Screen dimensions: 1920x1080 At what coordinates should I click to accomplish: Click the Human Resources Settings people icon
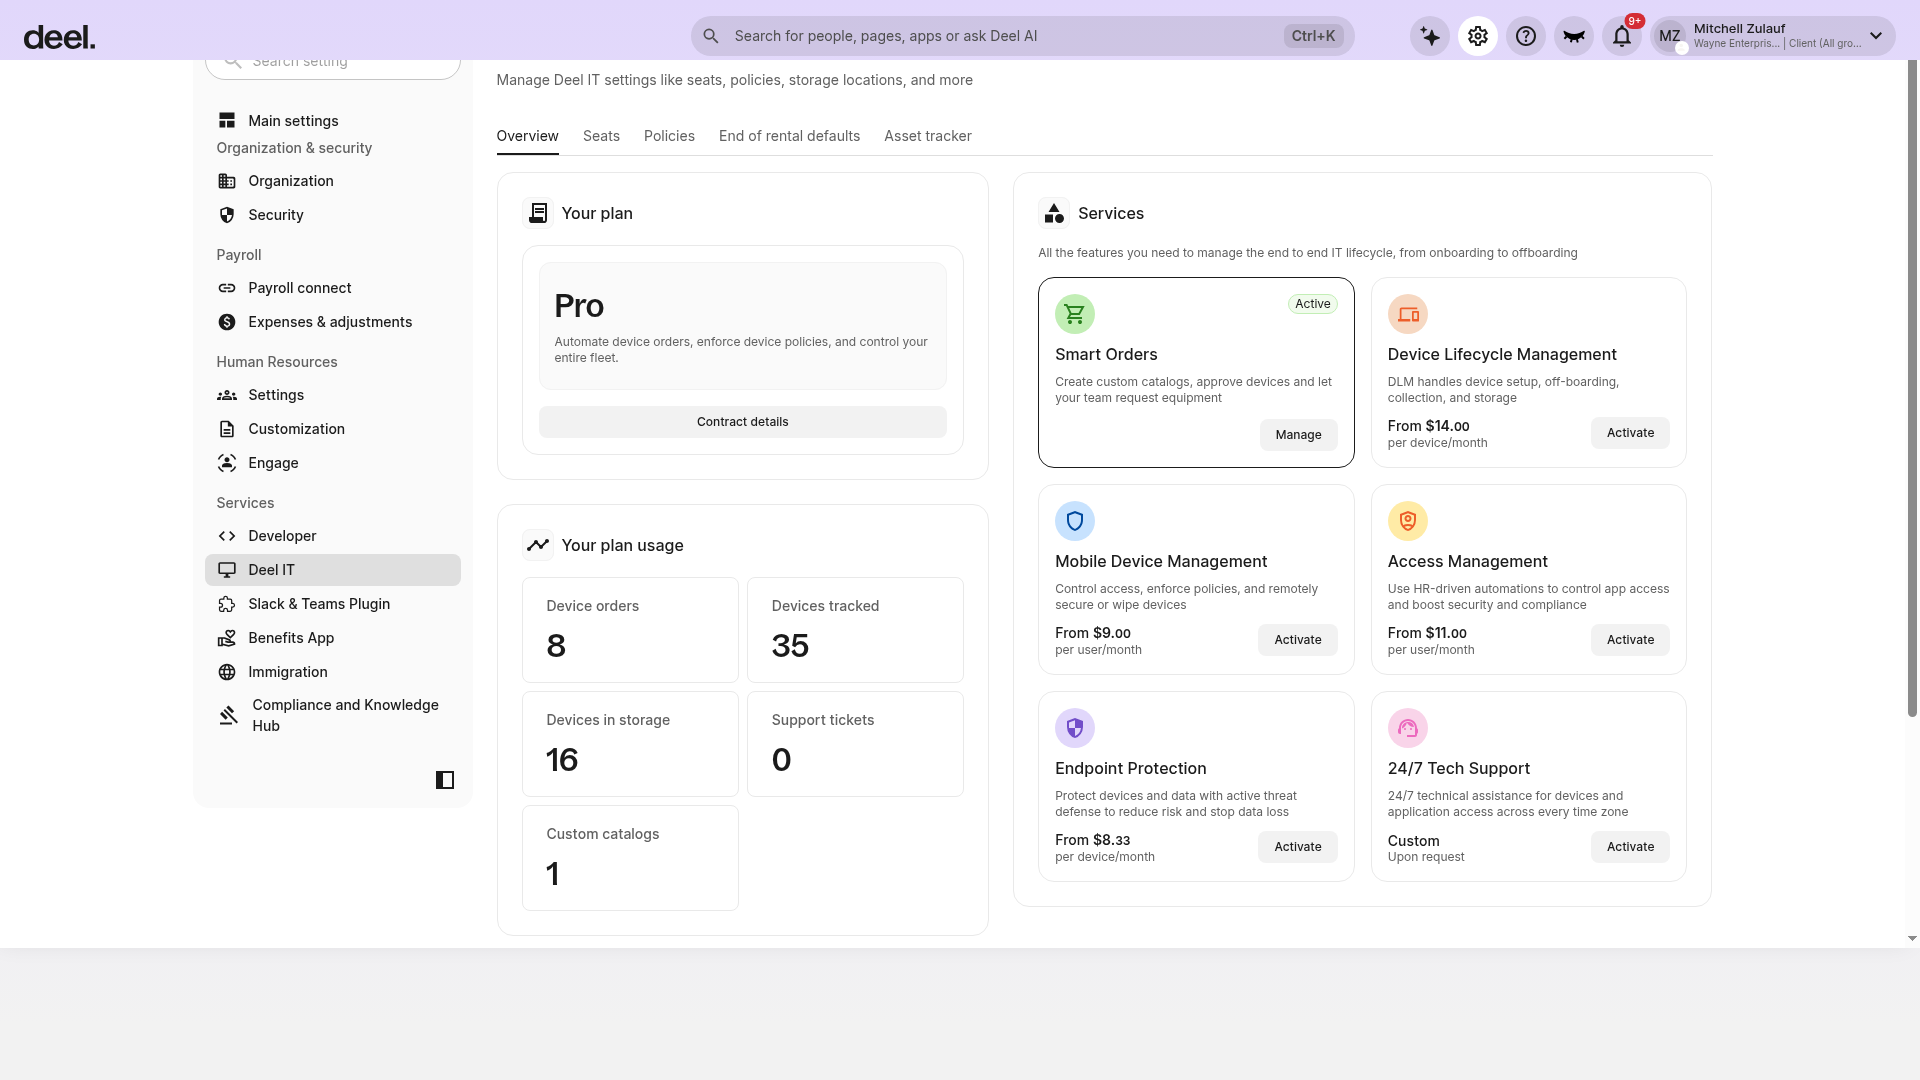[227, 395]
